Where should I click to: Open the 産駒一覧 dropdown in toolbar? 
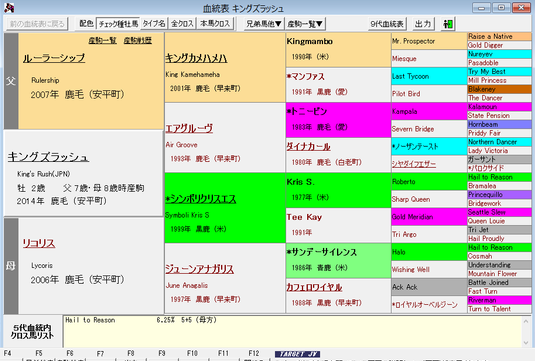pyautogui.click(x=305, y=24)
